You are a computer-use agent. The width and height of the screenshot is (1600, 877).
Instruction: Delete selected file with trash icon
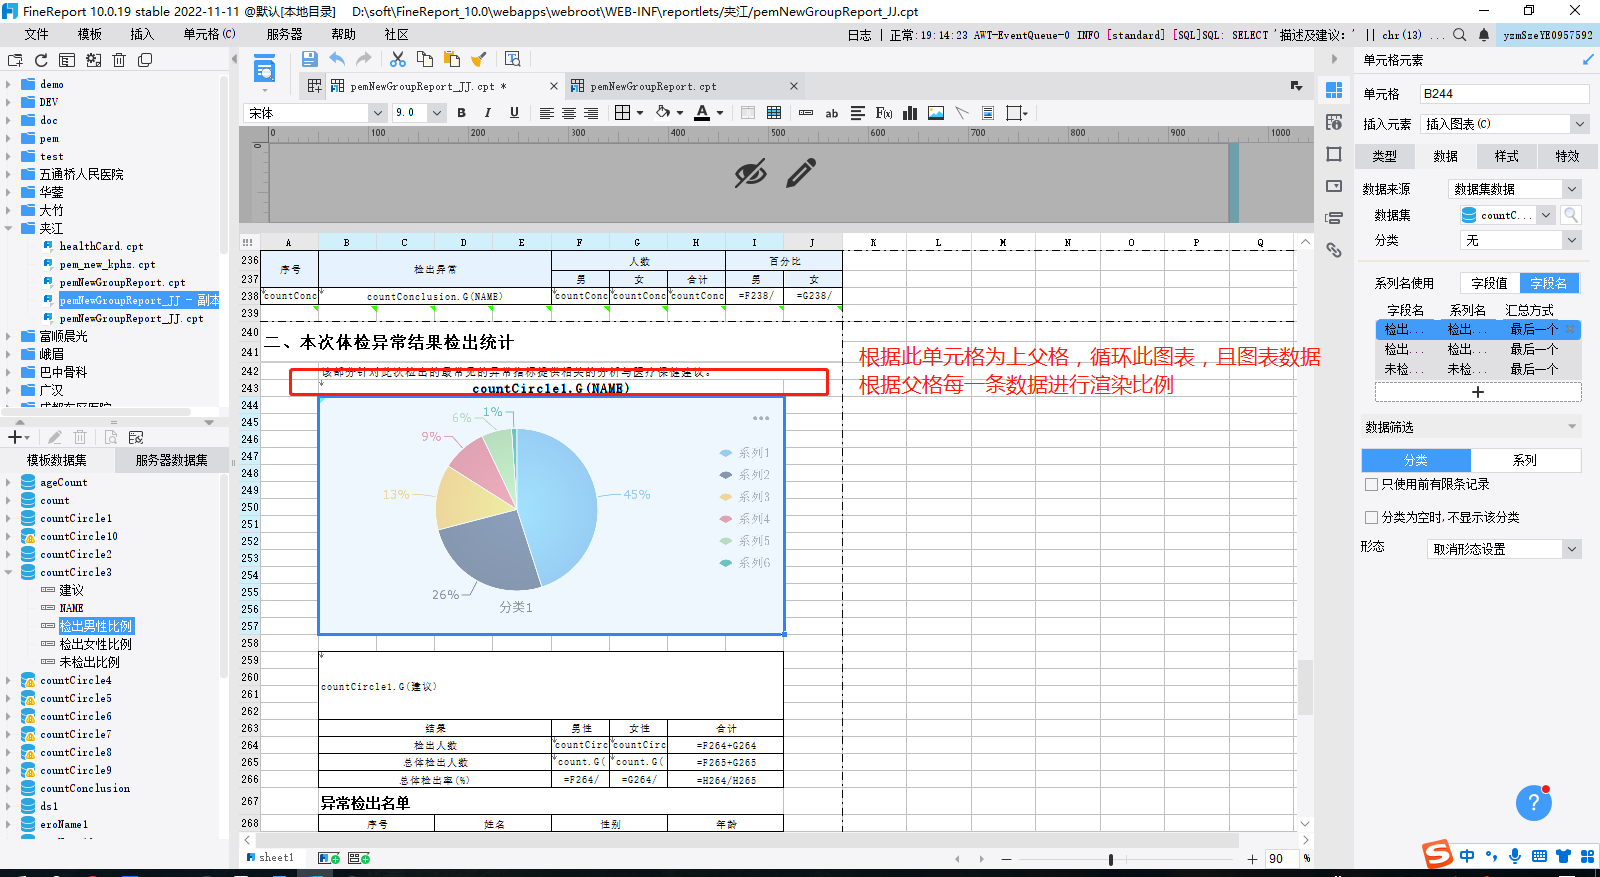119,60
